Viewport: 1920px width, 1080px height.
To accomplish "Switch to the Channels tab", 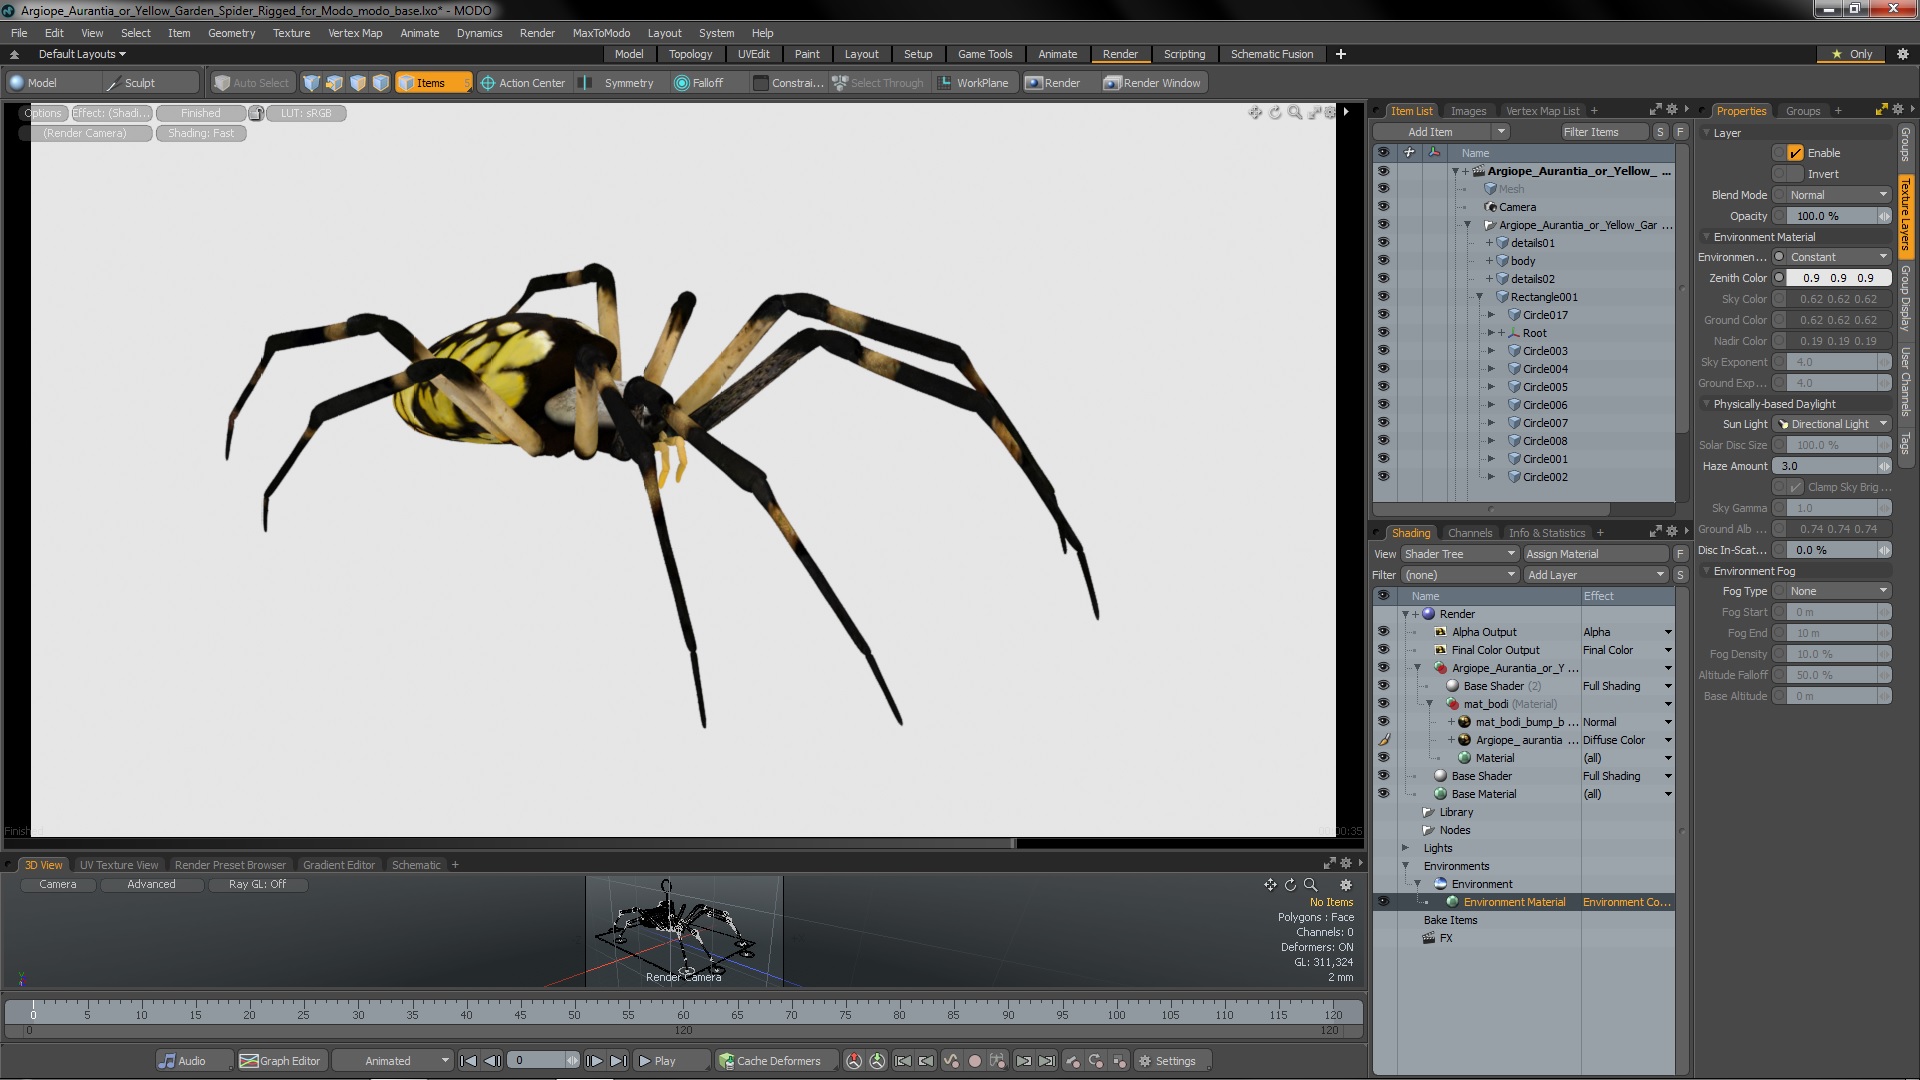I will tap(1470, 533).
